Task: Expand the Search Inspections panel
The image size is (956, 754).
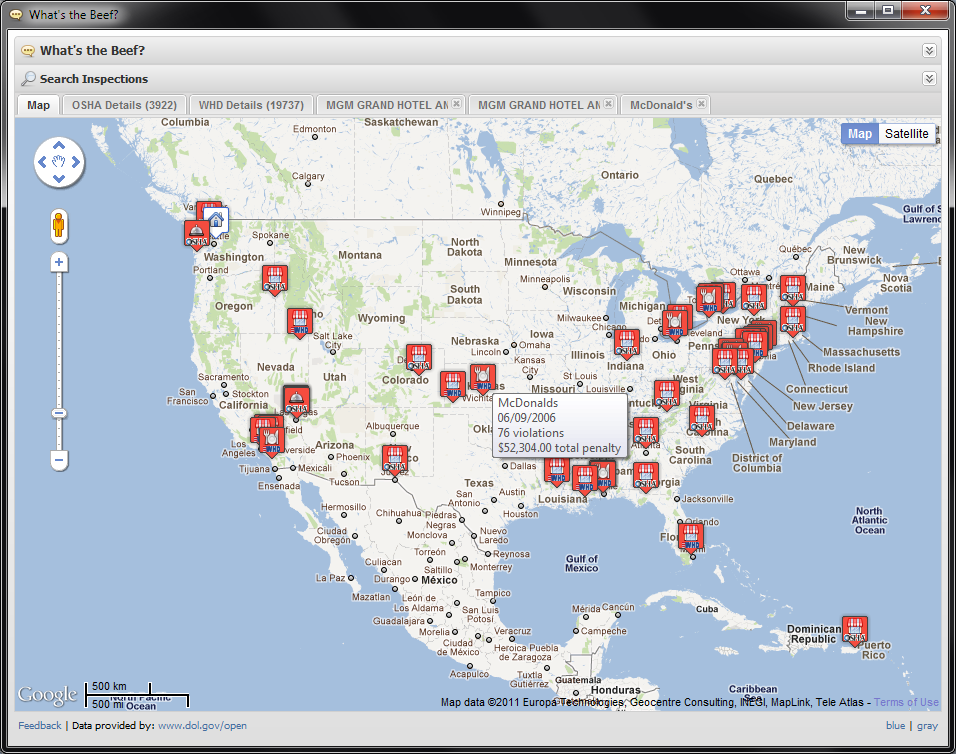Action: pyautogui.click(x=929, y=79)
